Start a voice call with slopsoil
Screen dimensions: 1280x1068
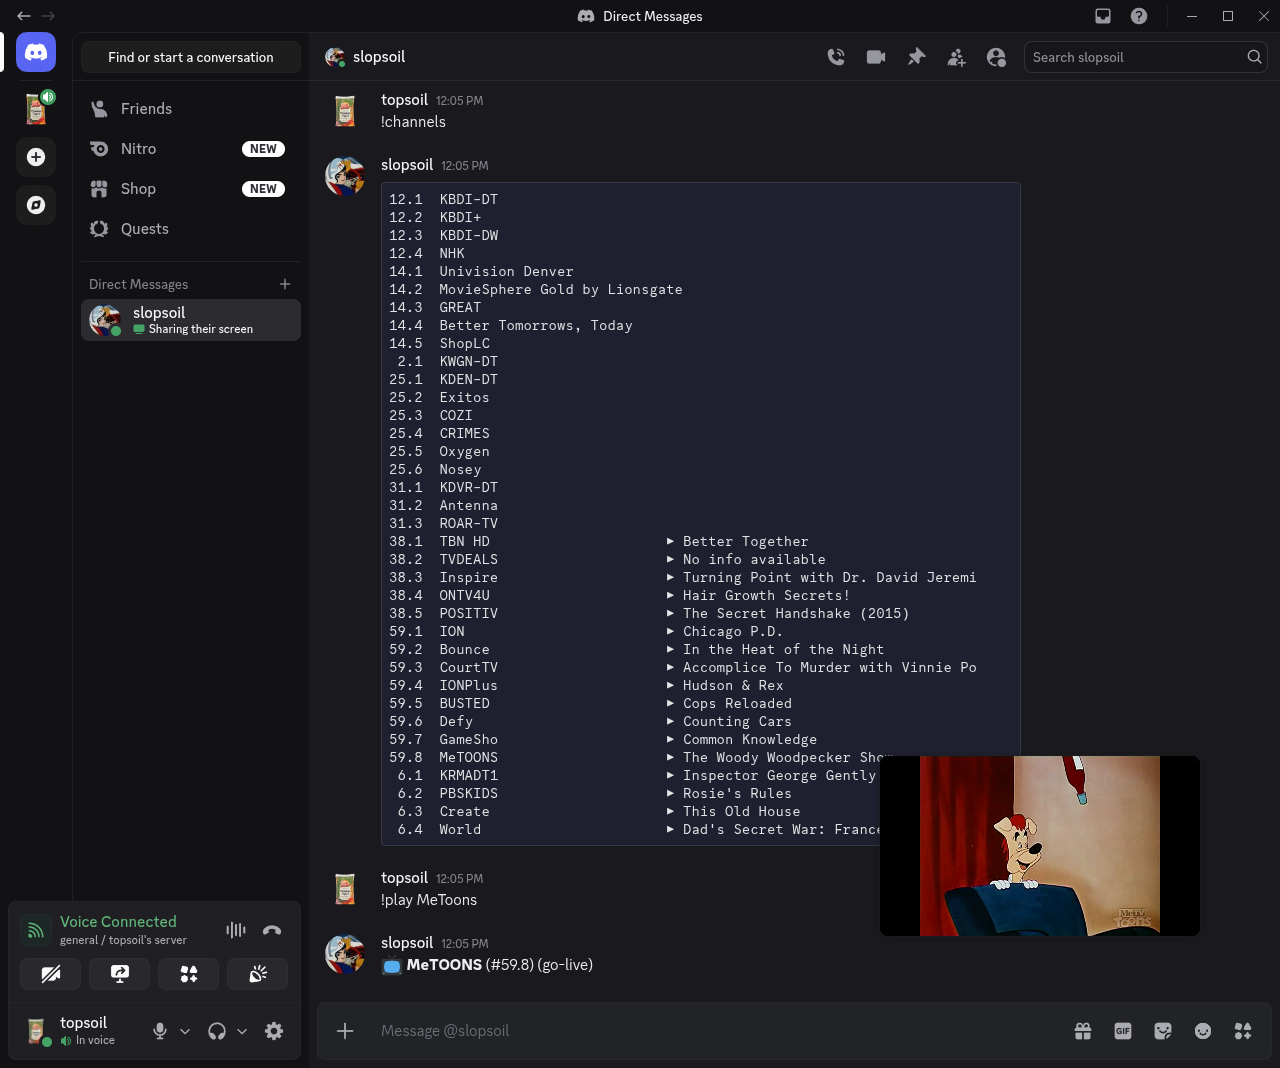point(836,57)
